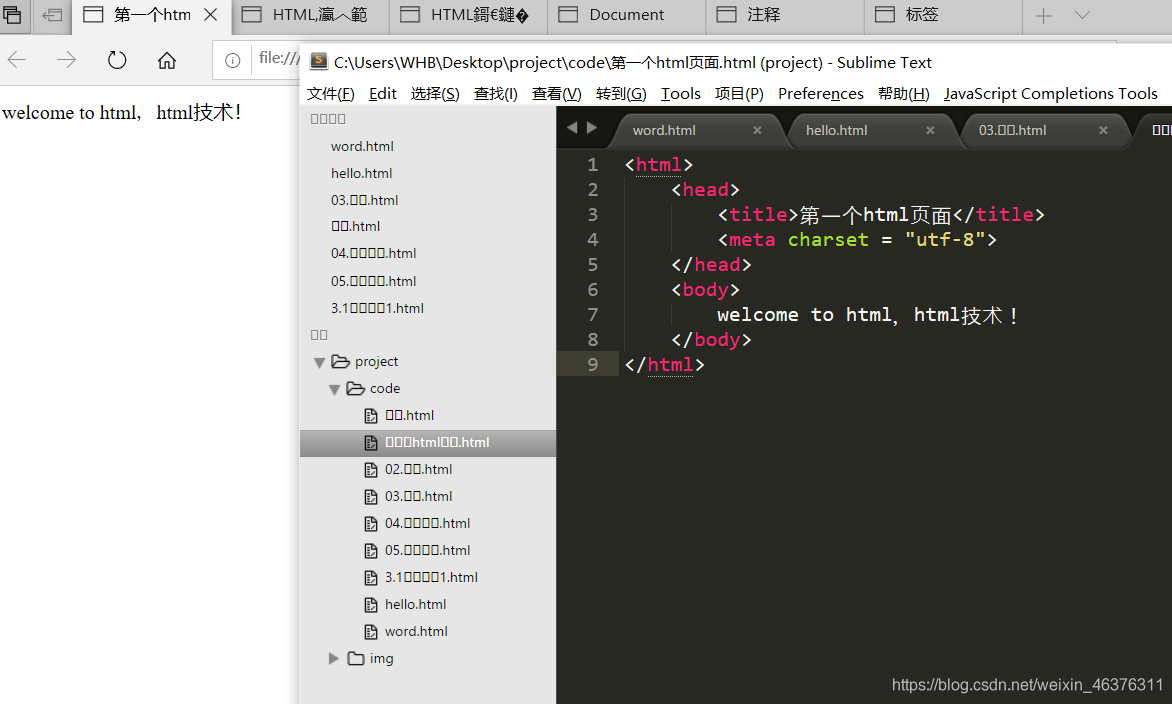Viewport: 1172px width, 704px height.
Task: Open a new browser tab with plus icon
Action: pos(1043,15)
